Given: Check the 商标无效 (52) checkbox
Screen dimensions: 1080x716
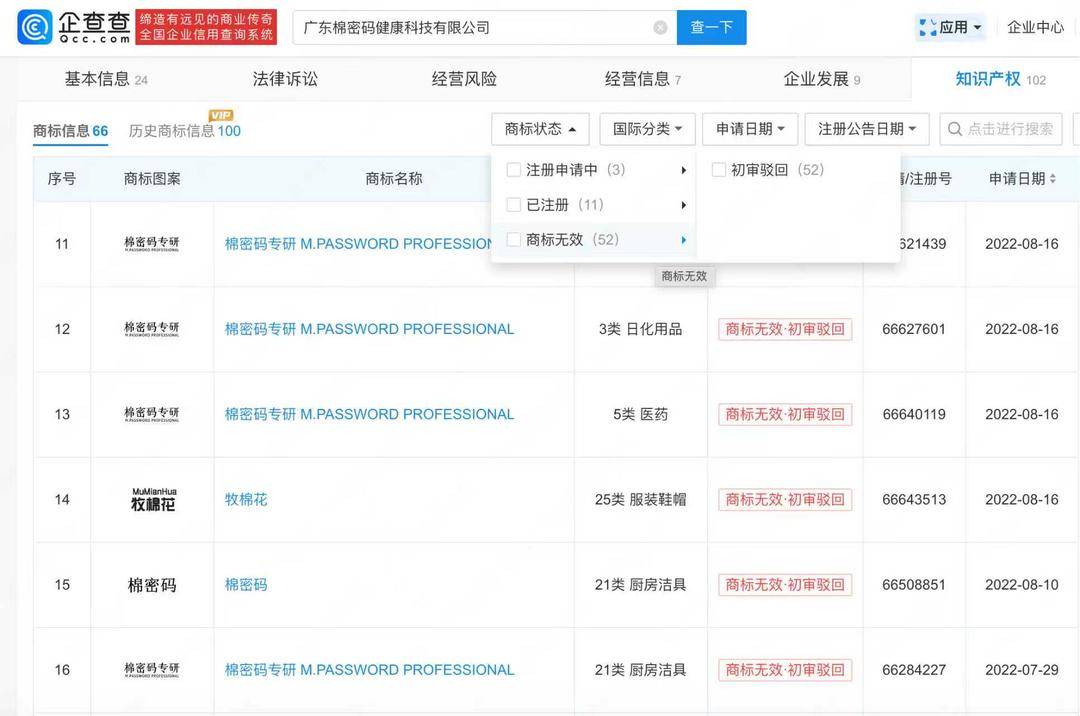Looking at the screenshot, I should click(513, 240).
